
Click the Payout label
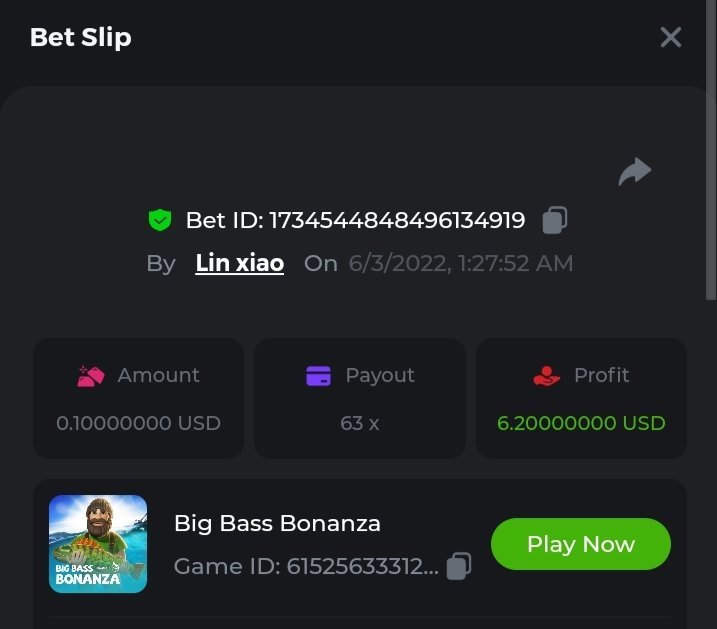click(379, 376)
